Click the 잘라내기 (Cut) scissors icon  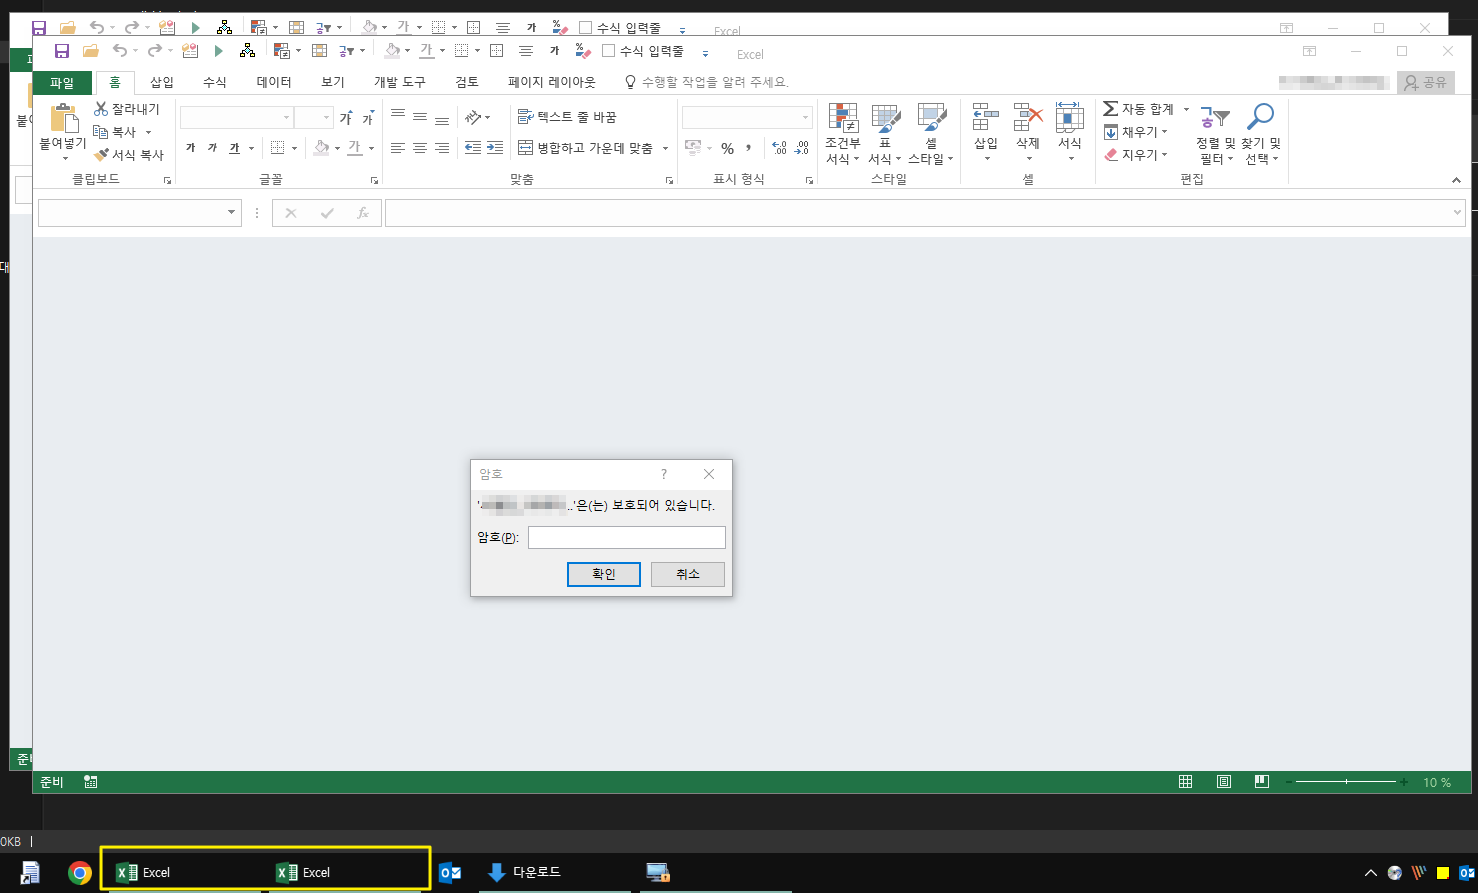(101, 109)
